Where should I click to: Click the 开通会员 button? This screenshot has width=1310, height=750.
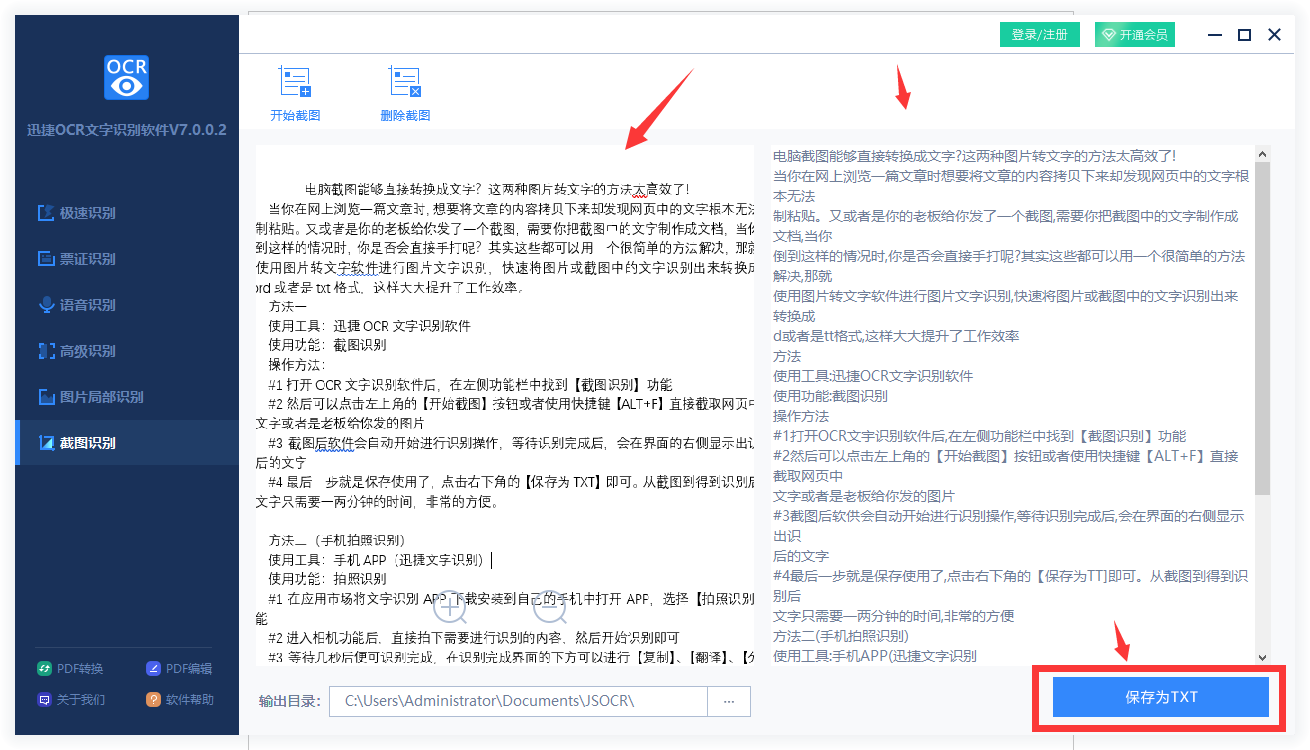tap(1135, 35)
